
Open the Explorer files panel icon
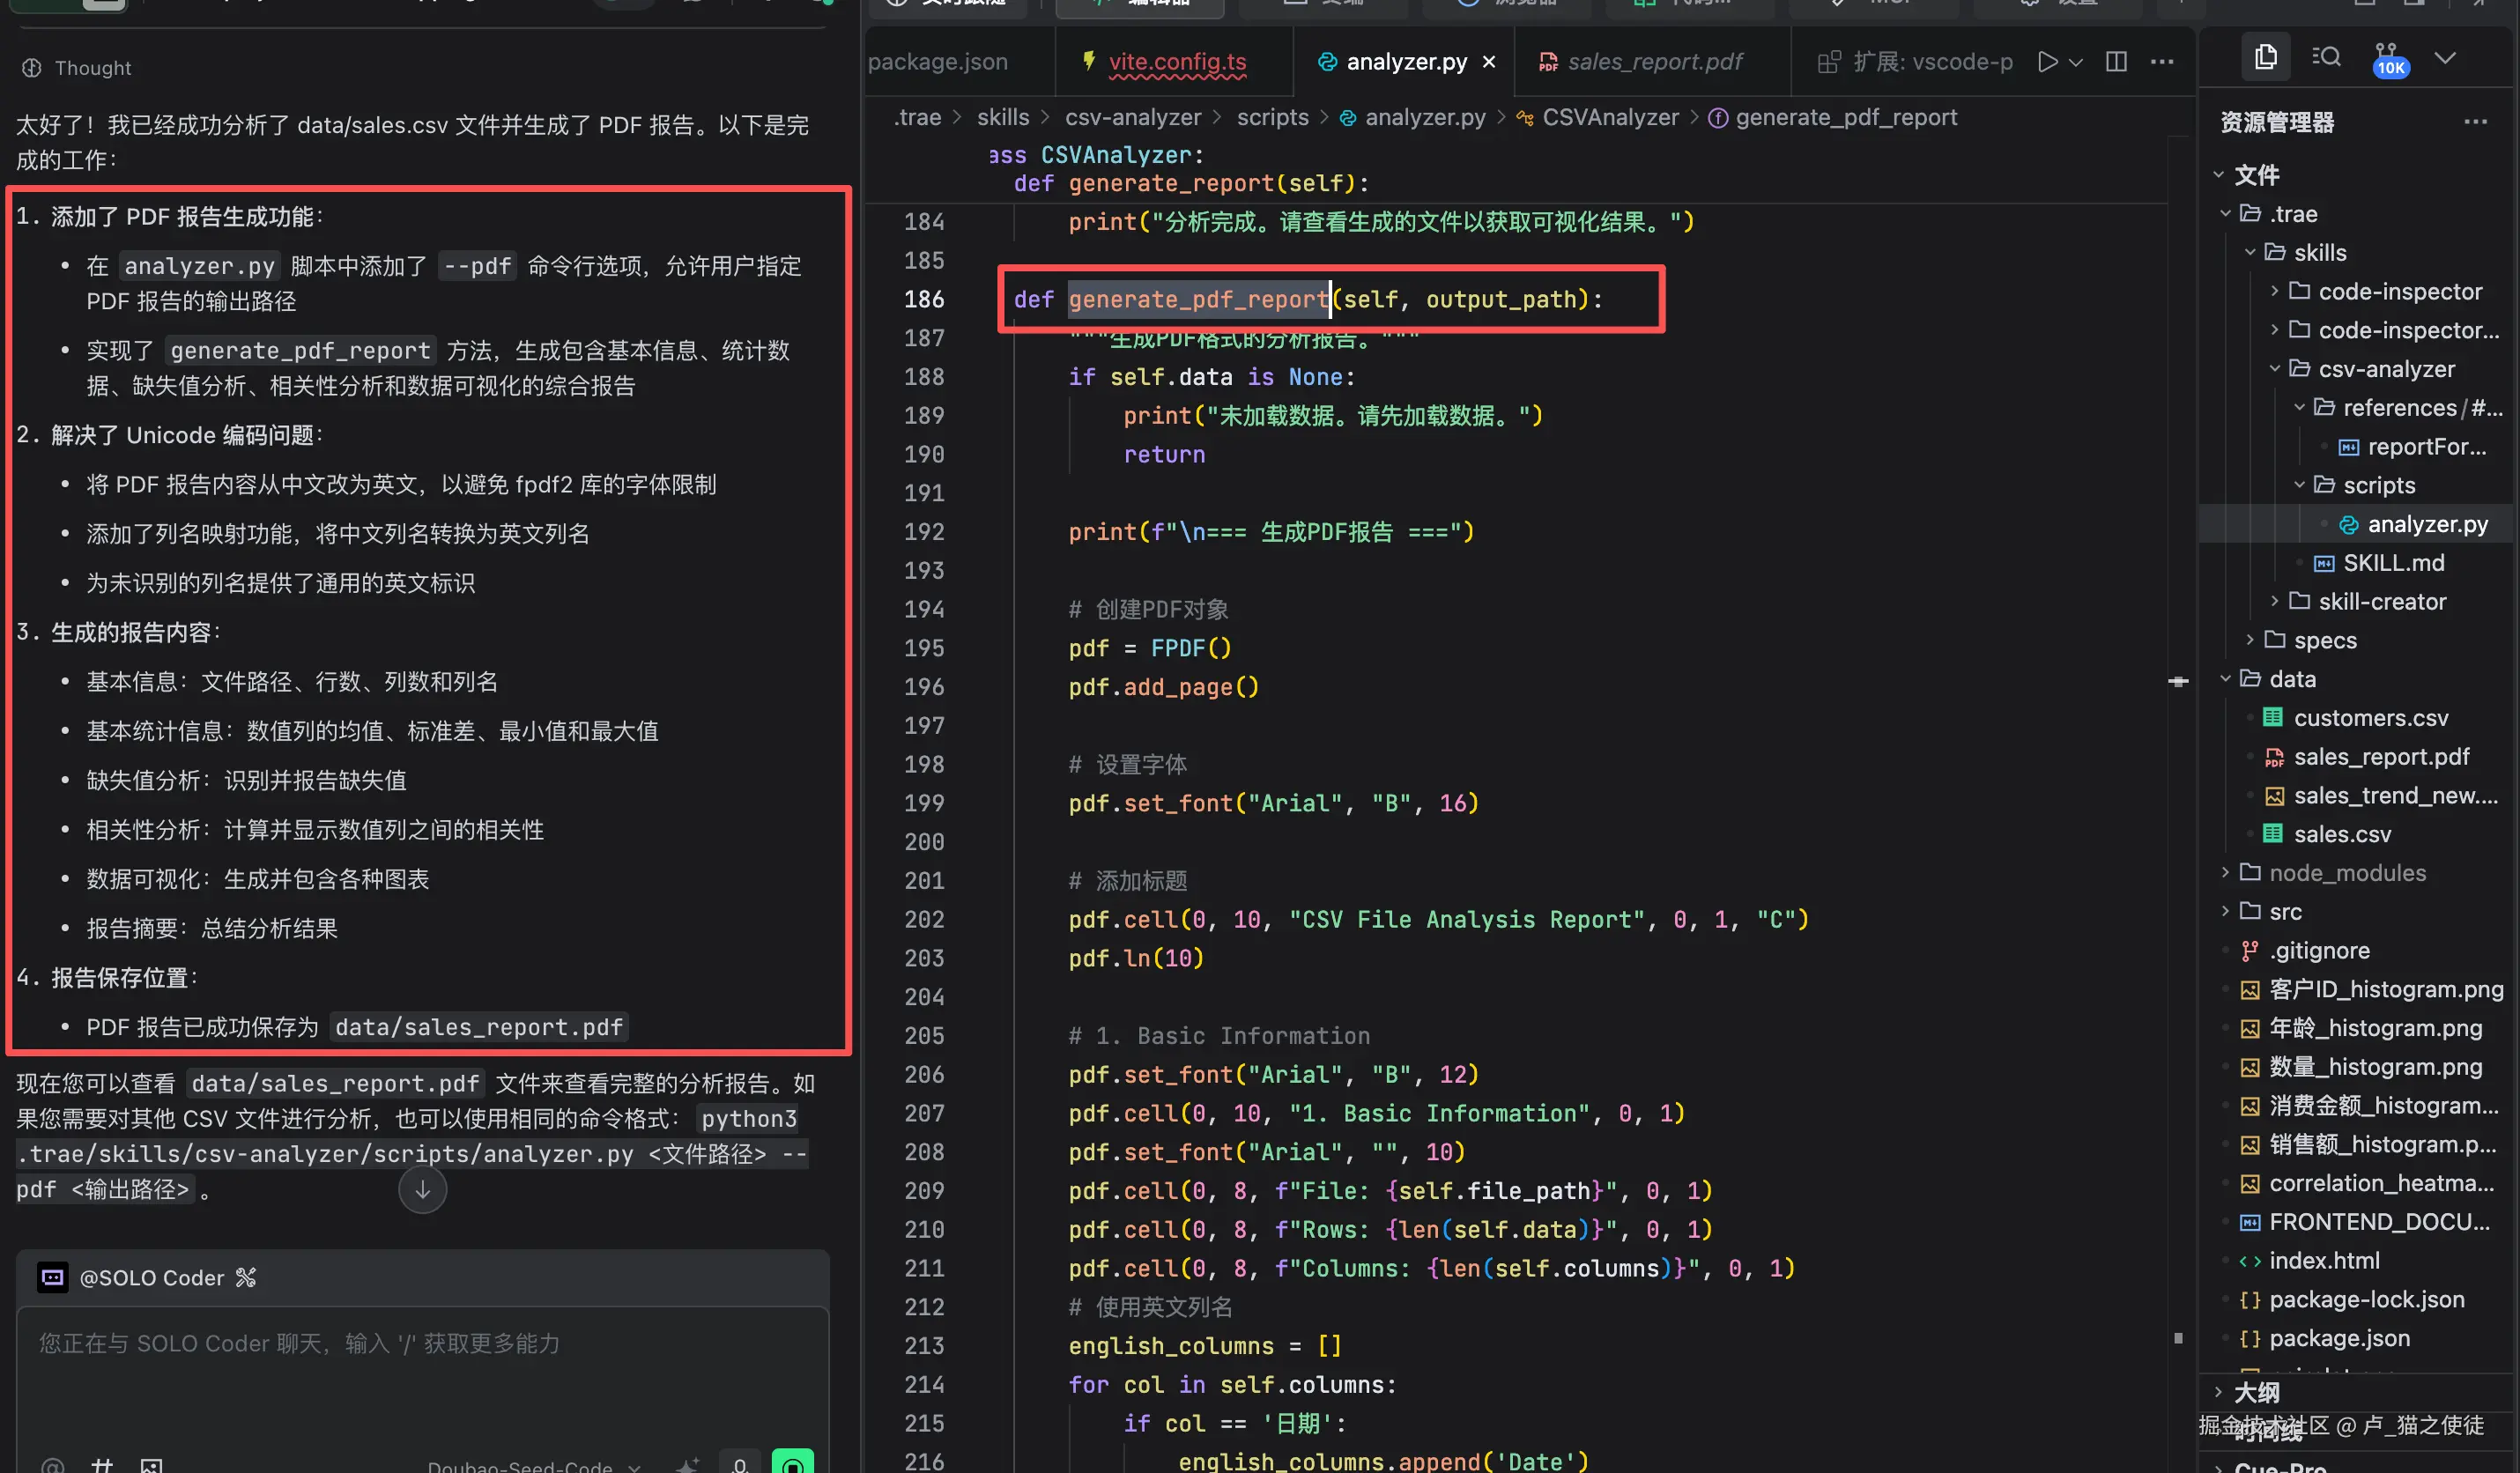click(2265, 57)
